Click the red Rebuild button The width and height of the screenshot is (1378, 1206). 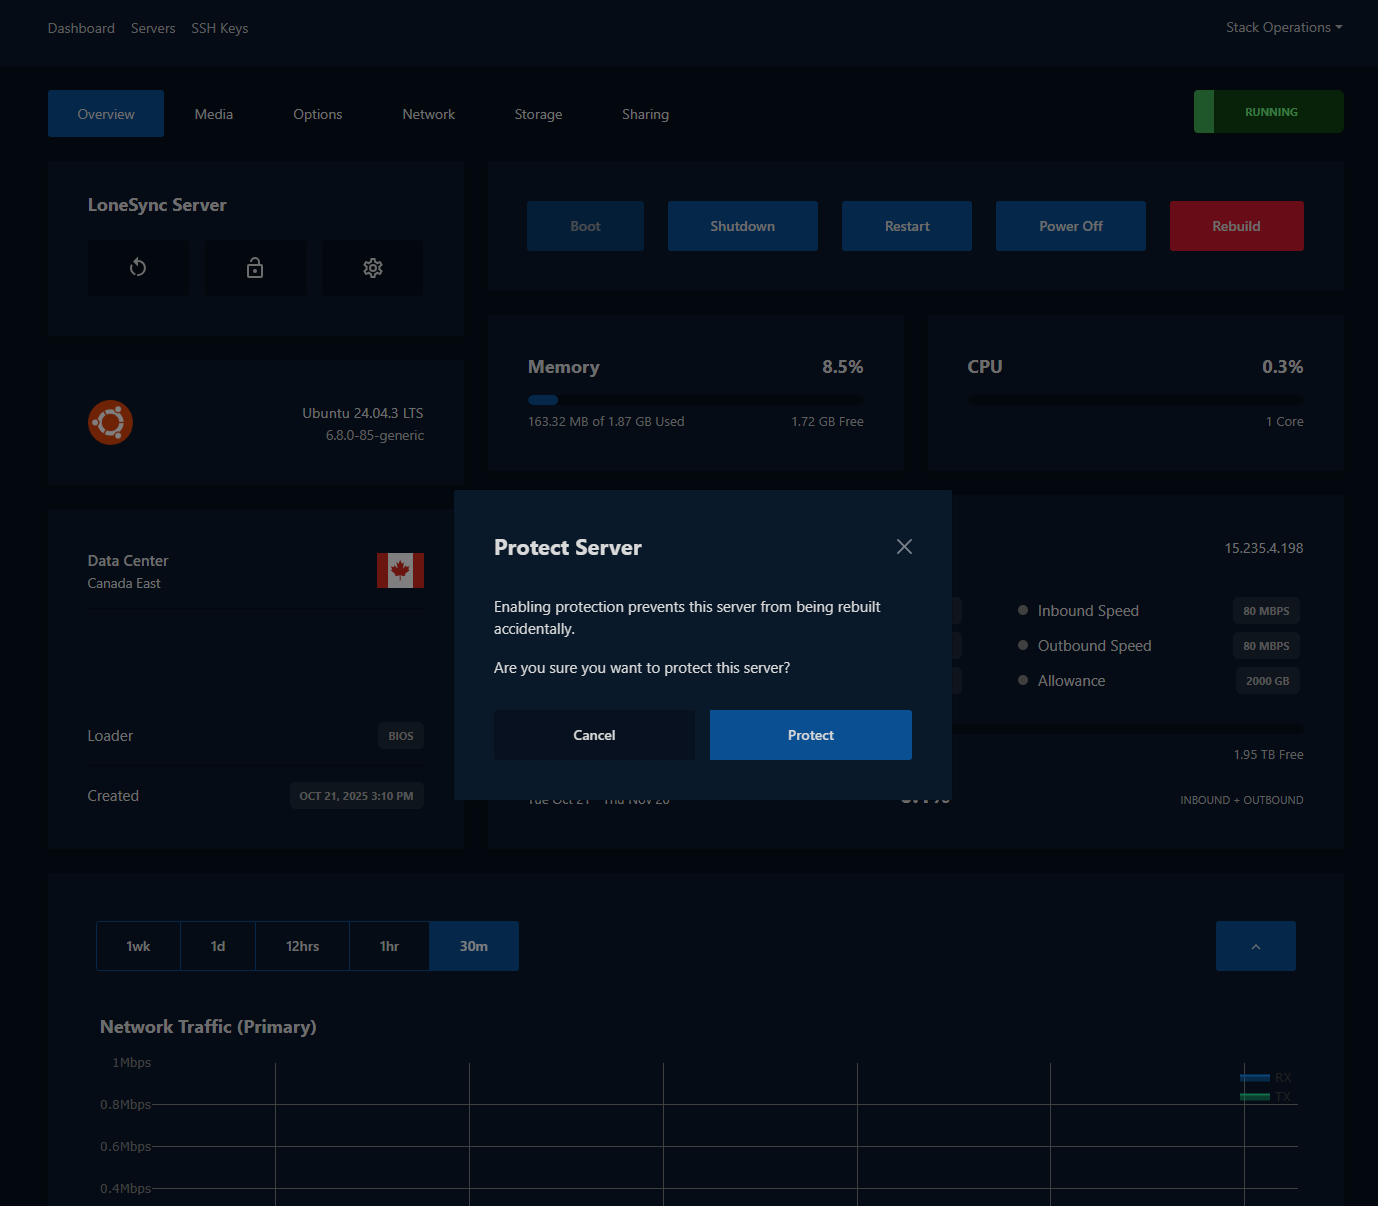(x=1236, y=226)
